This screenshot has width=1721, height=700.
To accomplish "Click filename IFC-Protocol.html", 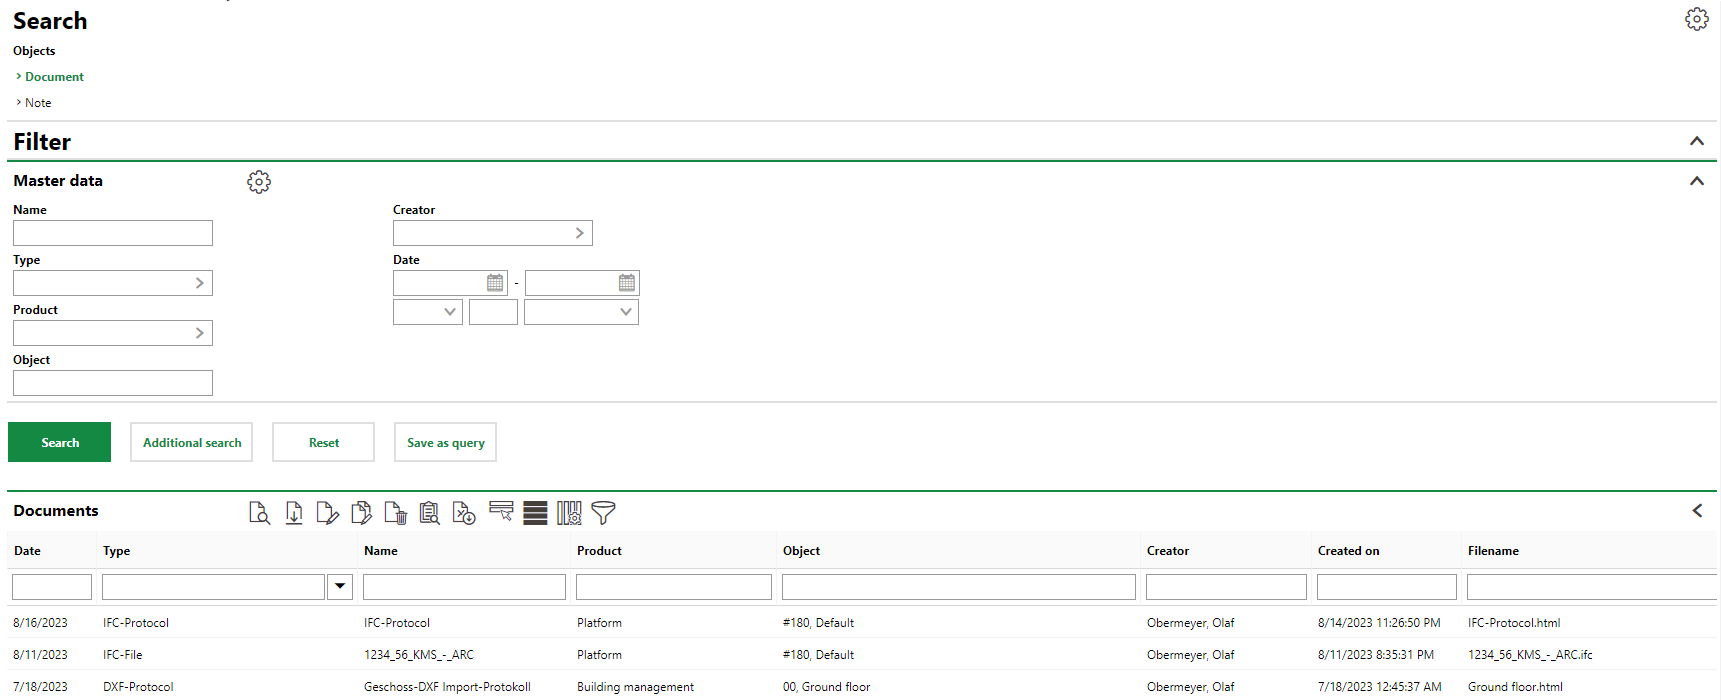I will point(1513,623).
